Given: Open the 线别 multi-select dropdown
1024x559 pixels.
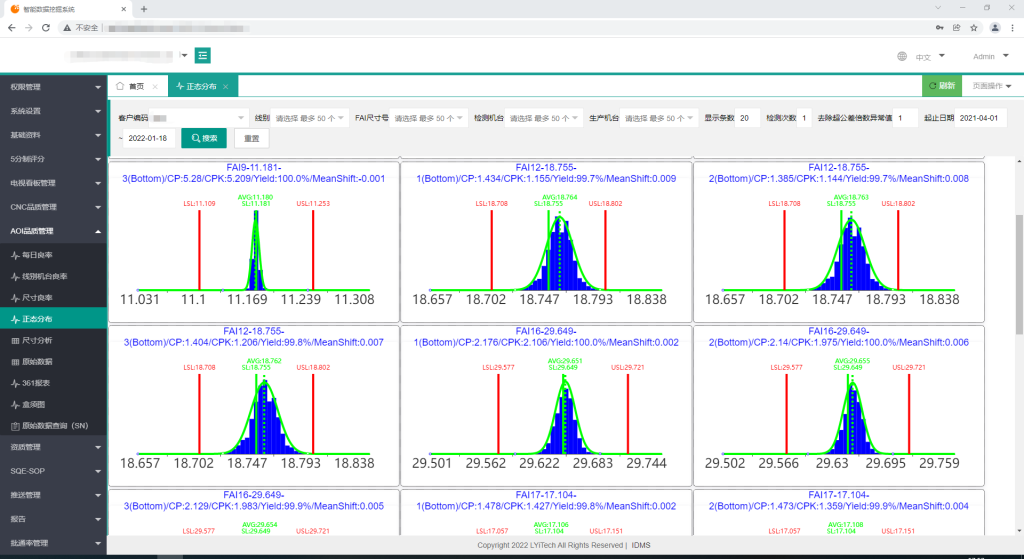Looking at the screenshot, I should coord(310,118).
